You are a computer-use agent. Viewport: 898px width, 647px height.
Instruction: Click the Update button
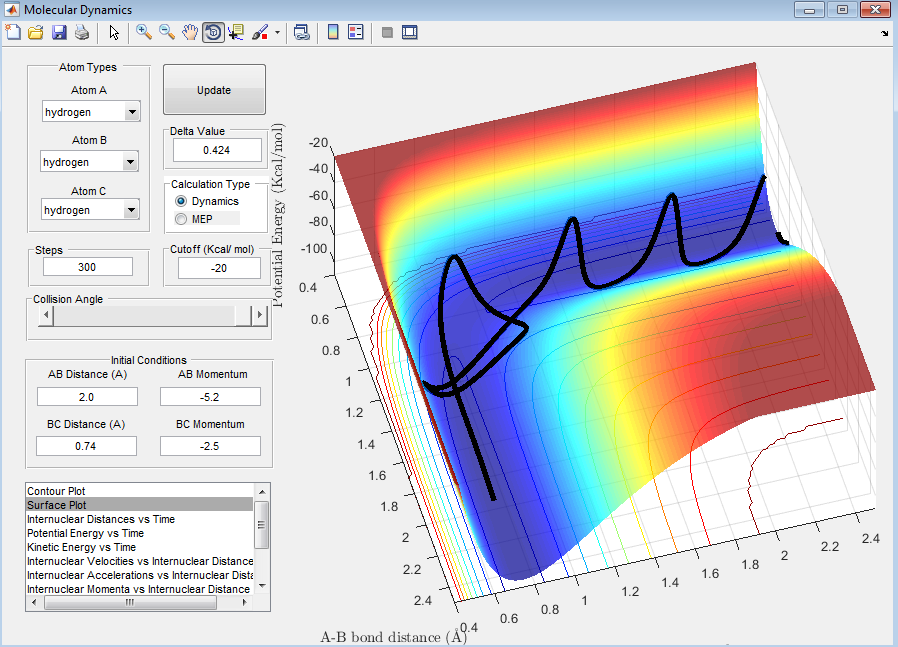coord(214,90)
